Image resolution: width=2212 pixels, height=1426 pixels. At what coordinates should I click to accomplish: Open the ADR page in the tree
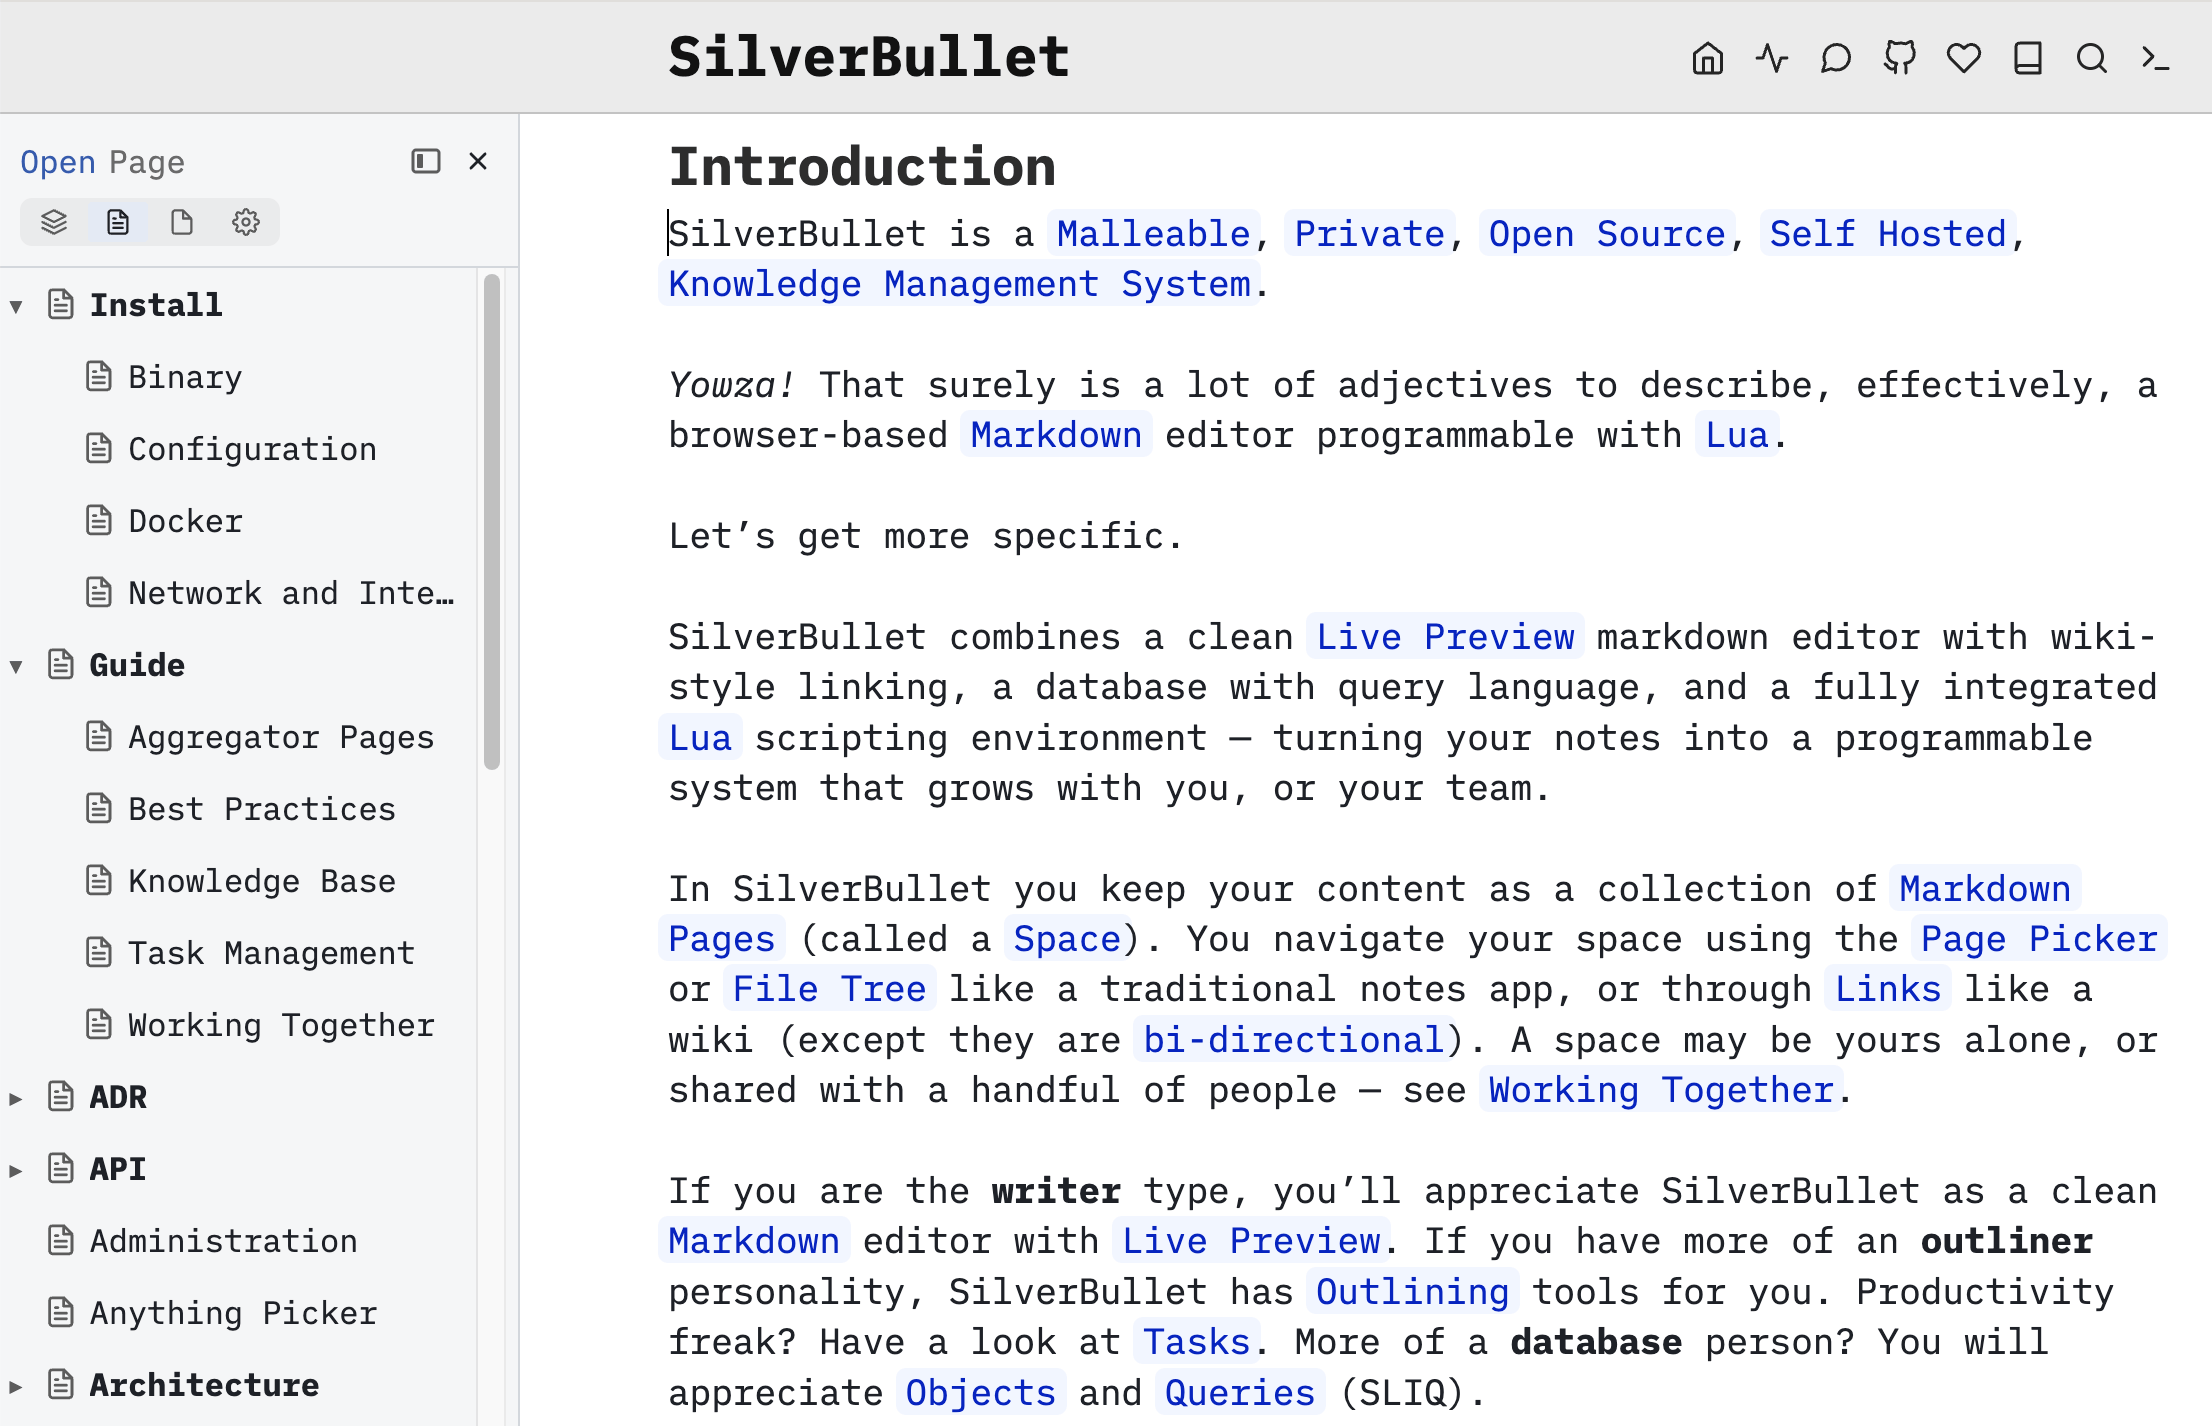[118, 1097]
